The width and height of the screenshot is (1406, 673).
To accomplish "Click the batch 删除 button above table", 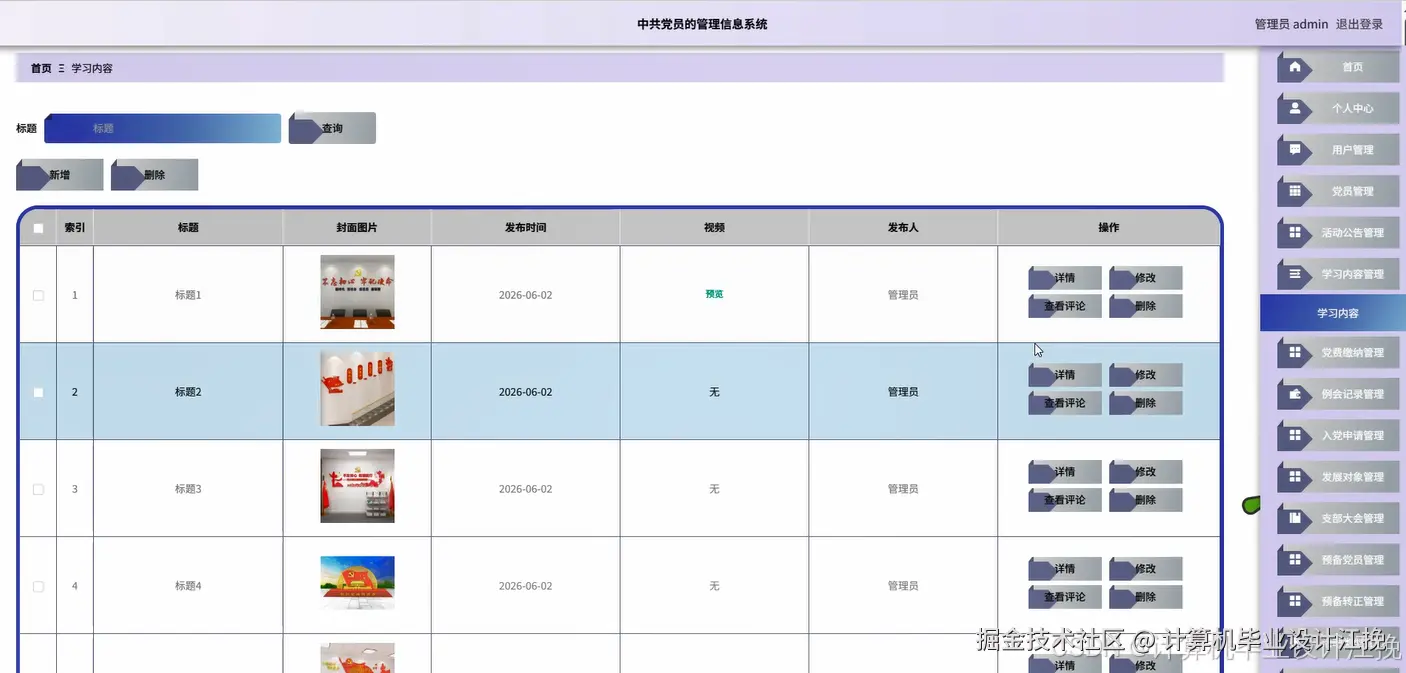I will [x=154, y=175].
